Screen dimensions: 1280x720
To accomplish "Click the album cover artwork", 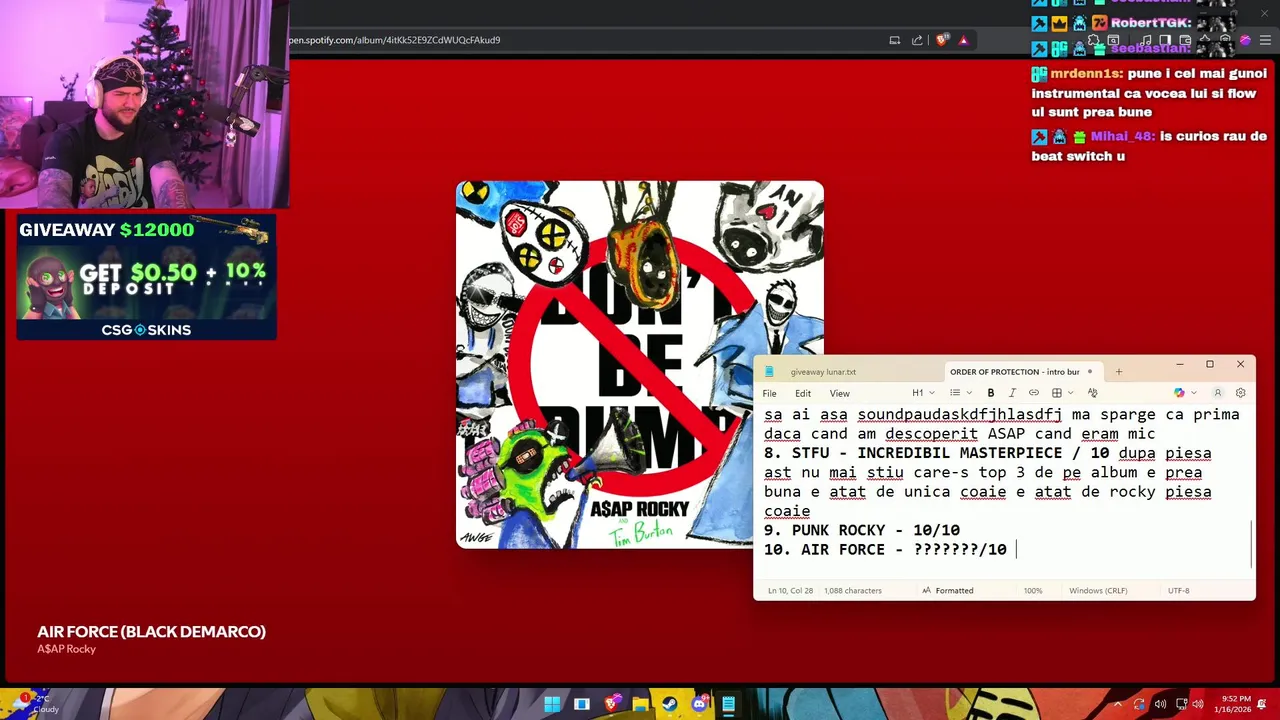I will click(640, 364).
